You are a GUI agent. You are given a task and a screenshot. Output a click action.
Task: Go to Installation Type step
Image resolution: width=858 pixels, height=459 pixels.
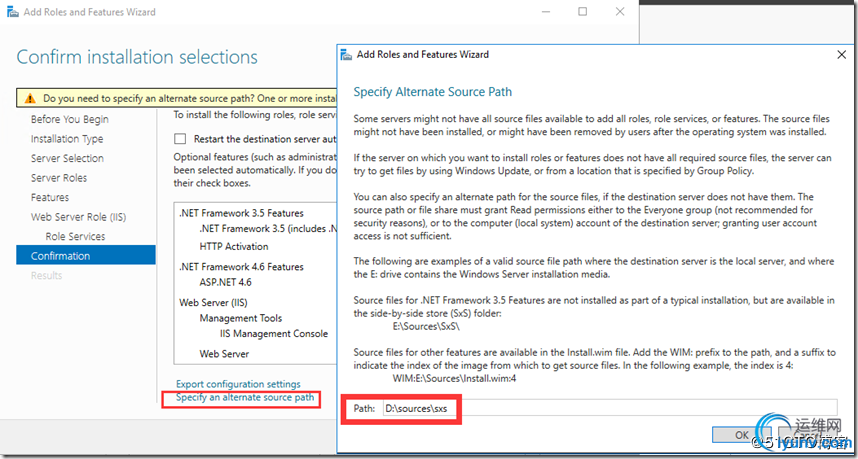[67, 139]
